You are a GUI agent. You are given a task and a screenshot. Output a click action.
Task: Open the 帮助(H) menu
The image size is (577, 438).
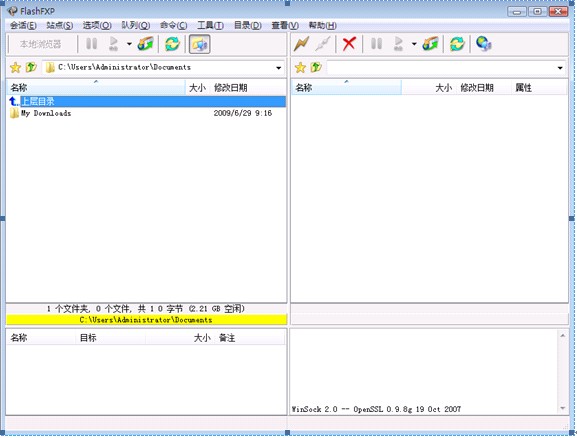322,25
